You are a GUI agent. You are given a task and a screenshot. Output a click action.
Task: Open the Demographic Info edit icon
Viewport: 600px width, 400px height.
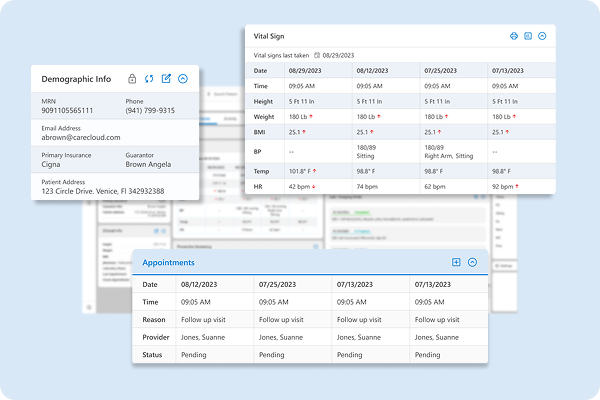click(x=166, y=79)
